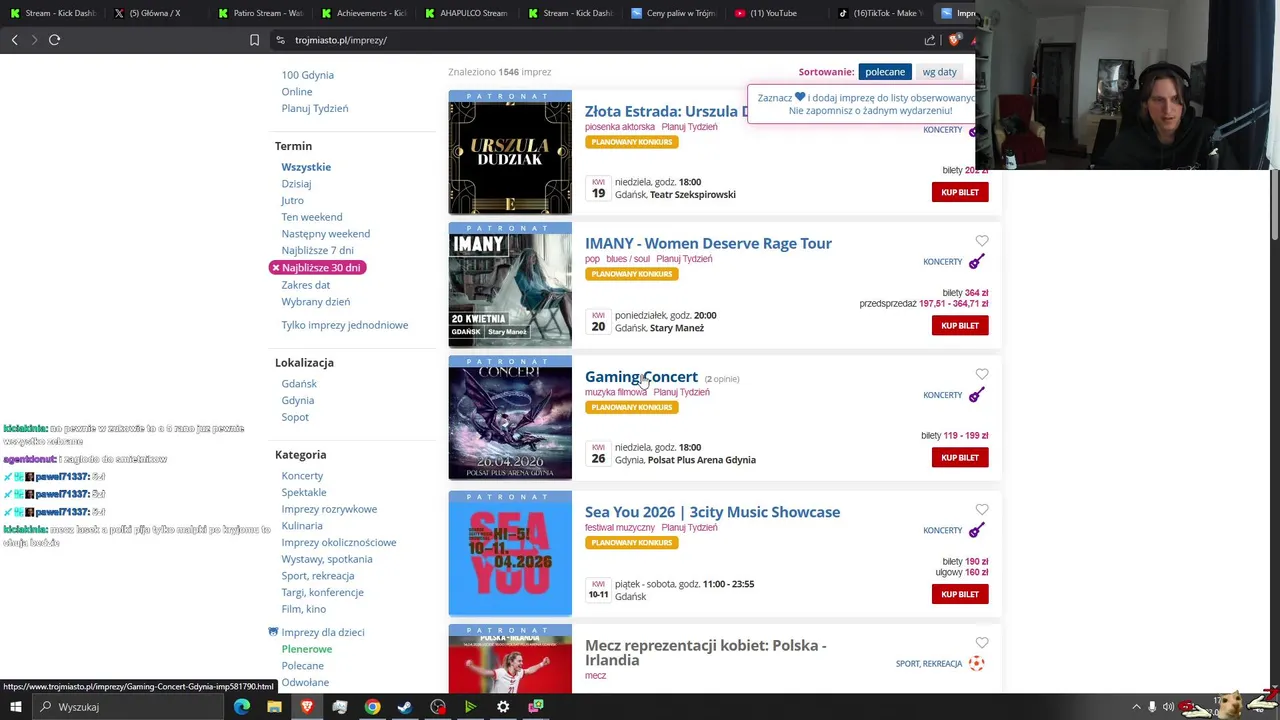
Task: Select the Wszystkie date filter
Action: coord(306,167)
